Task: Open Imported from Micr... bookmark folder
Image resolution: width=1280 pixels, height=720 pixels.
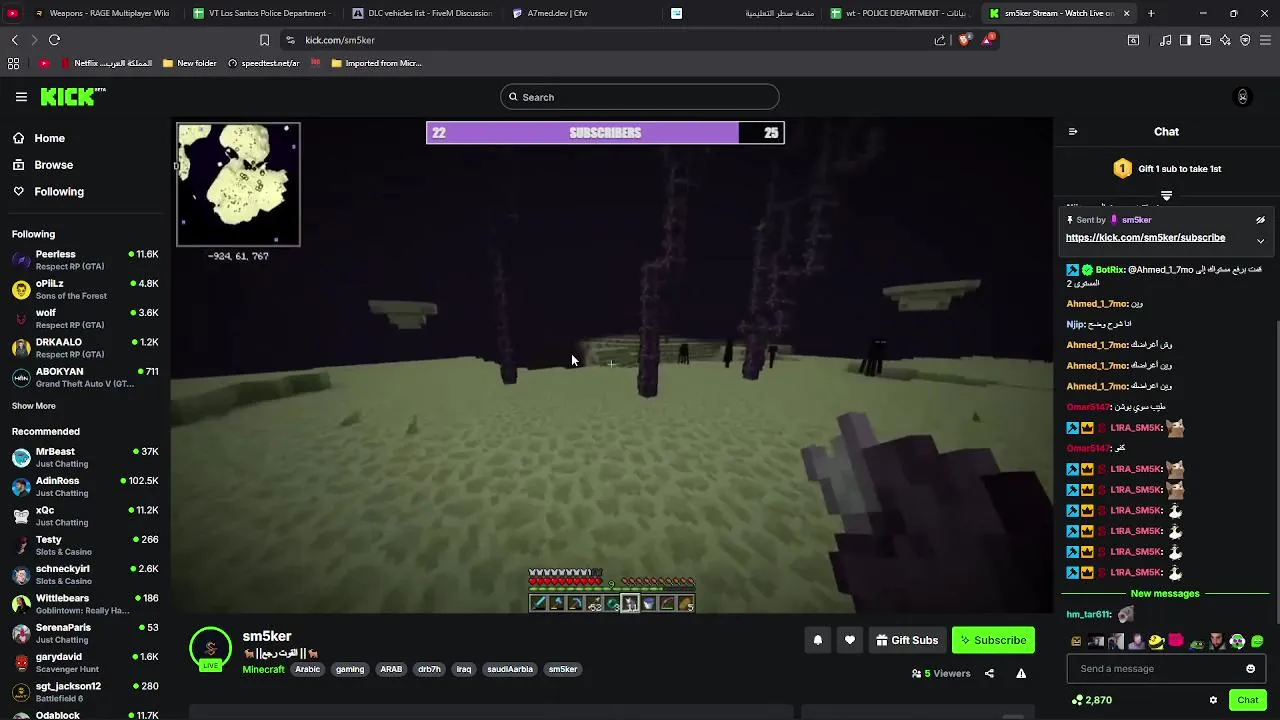Action: click(376, 63)
